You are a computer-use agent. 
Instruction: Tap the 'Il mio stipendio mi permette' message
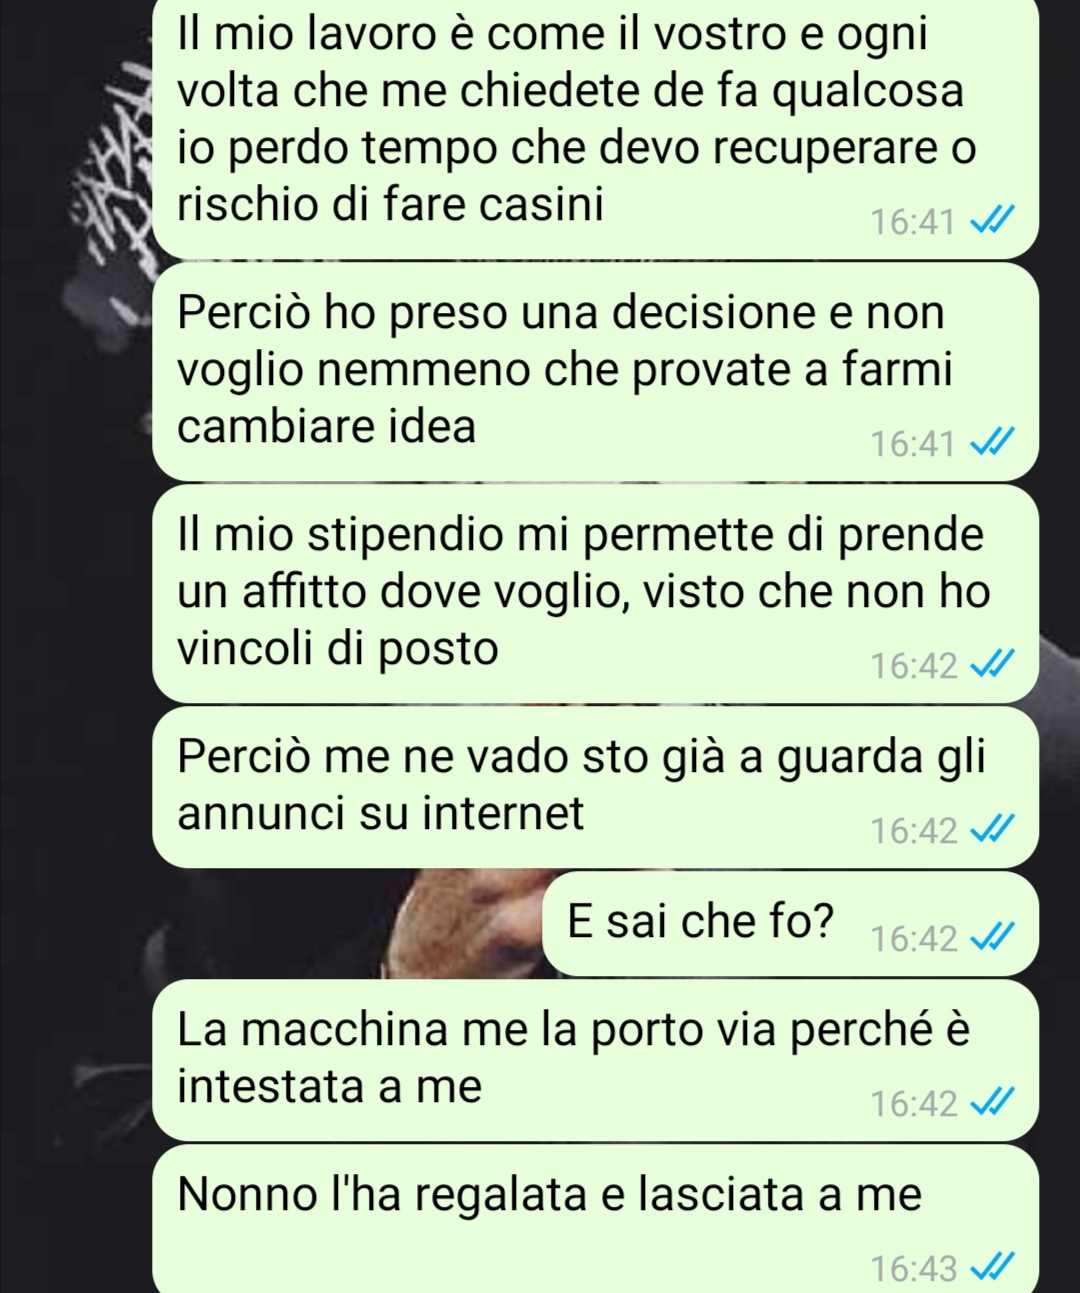point(596,594)
